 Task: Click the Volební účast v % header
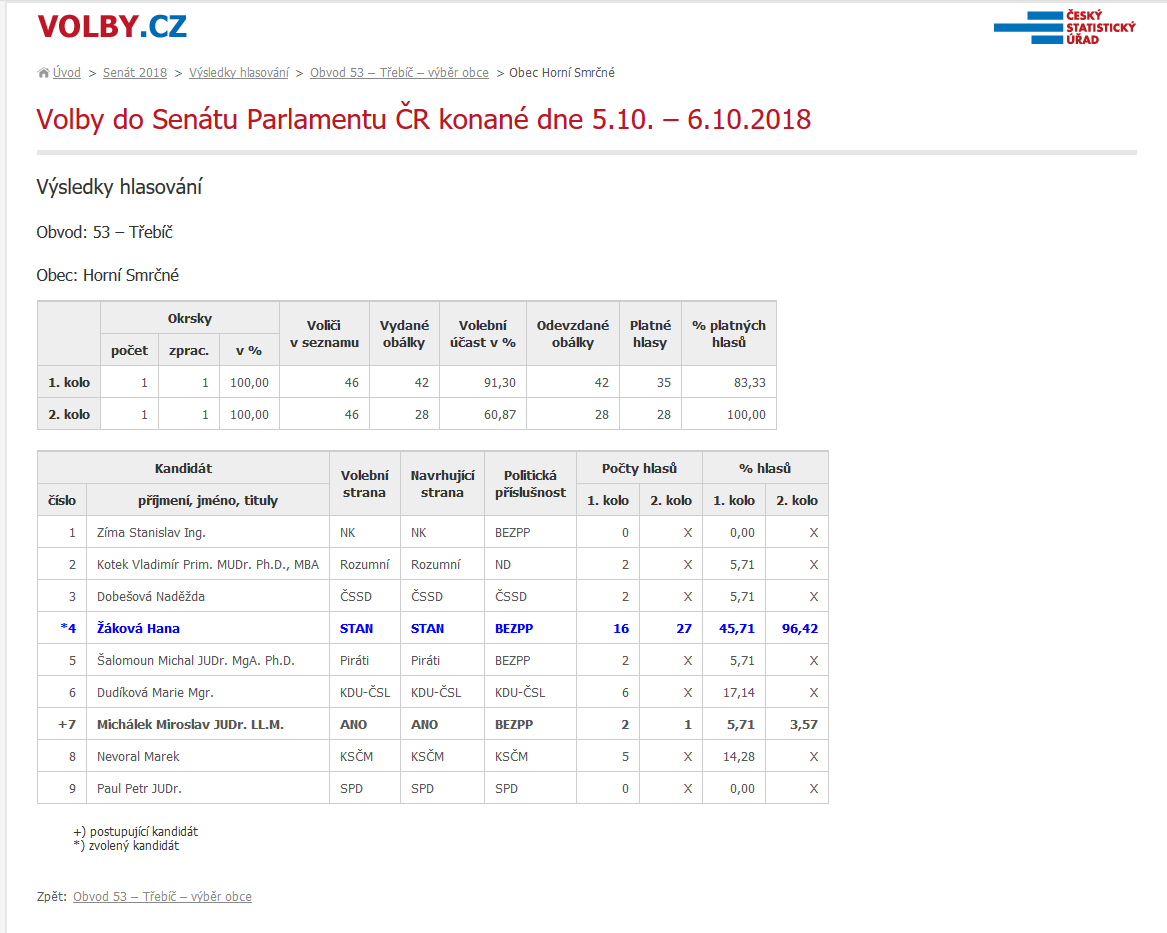pos(482,334)
